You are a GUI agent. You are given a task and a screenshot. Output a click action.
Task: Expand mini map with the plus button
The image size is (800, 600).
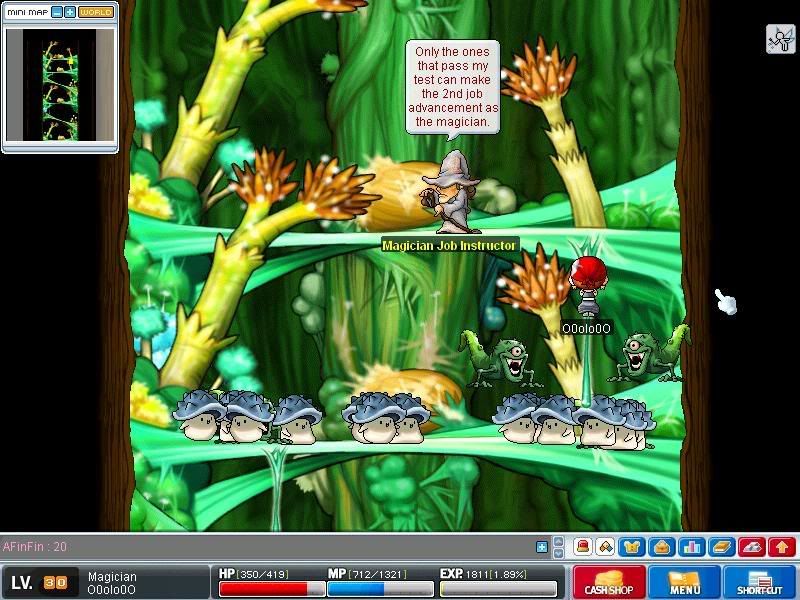[70, 12]
